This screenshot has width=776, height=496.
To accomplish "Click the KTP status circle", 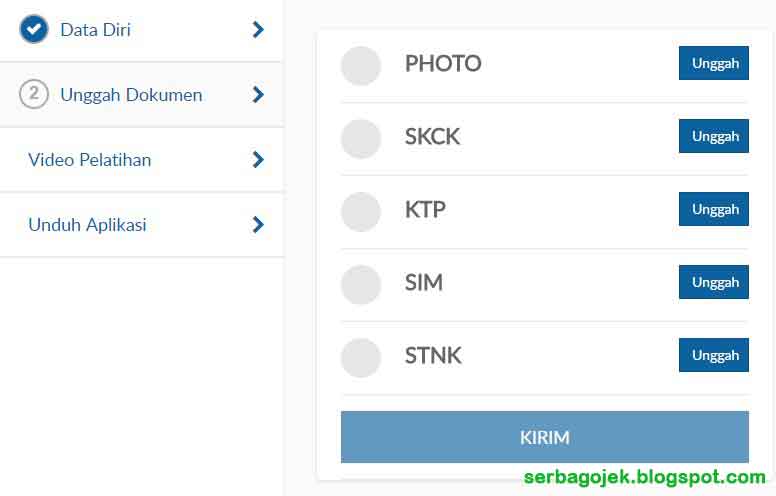I will [361, 211].
